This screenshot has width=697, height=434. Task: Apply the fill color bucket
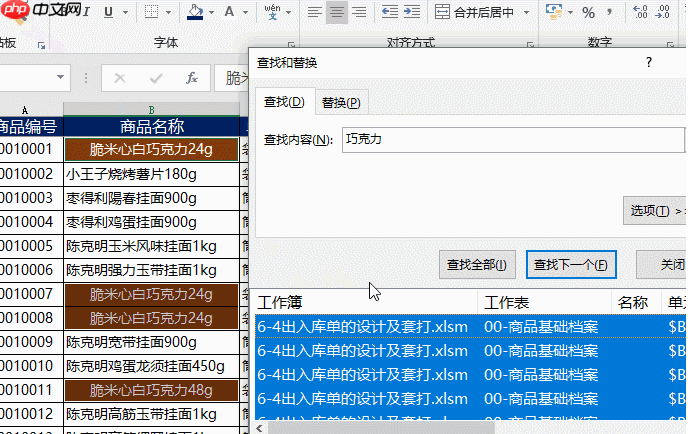tap(195, 12)
